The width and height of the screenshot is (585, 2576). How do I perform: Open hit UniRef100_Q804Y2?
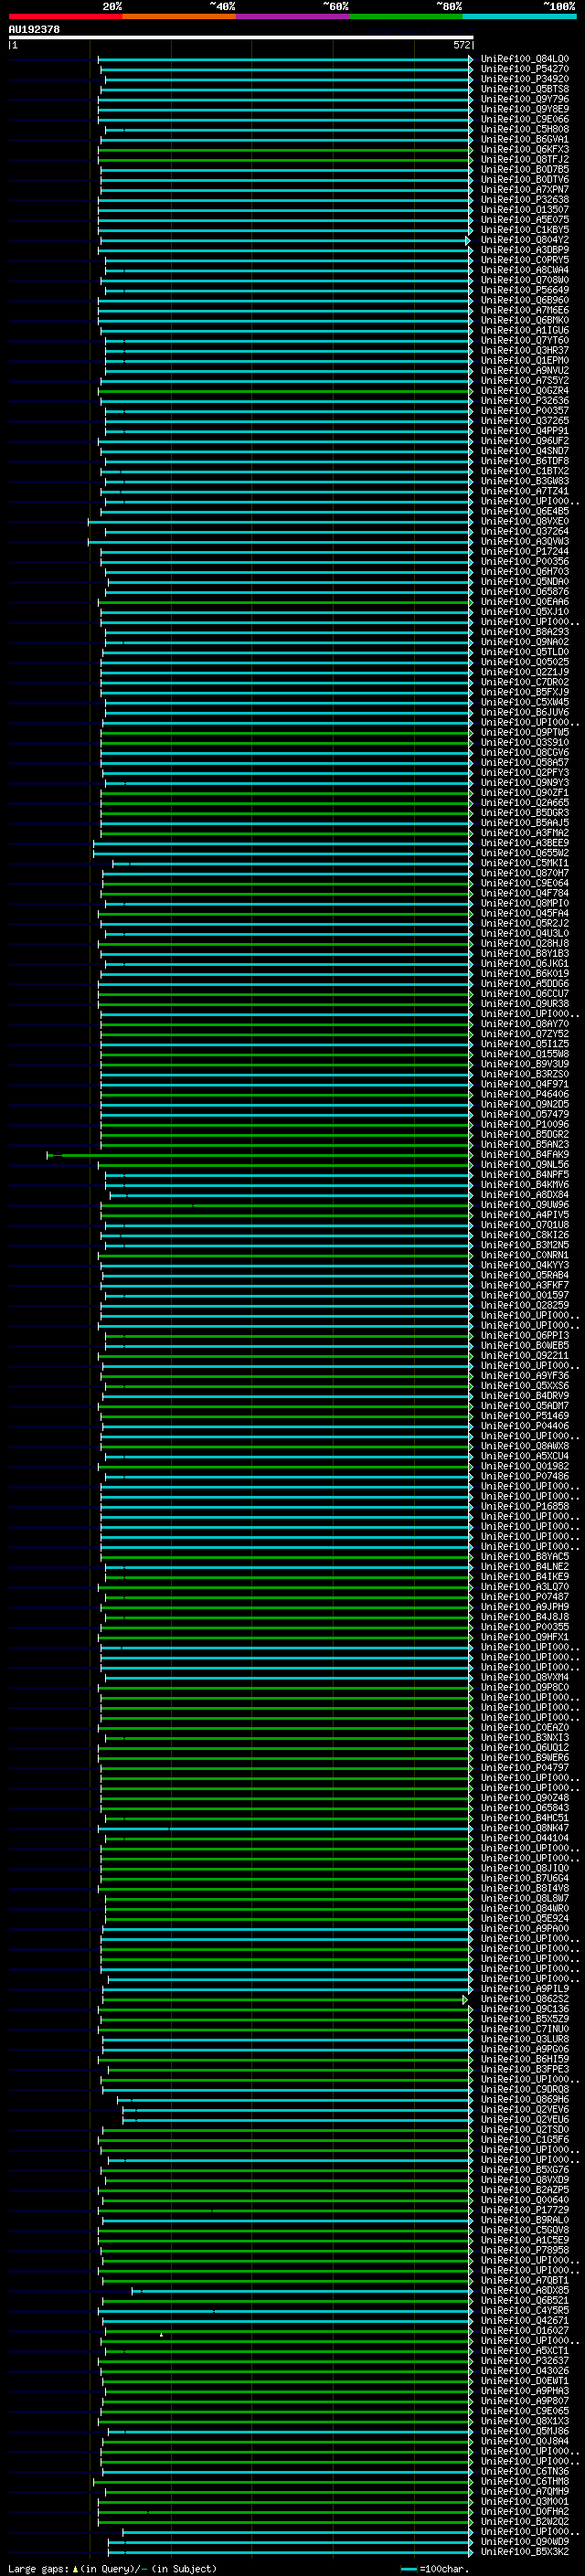pyautogui.click(x=525, y=240)
